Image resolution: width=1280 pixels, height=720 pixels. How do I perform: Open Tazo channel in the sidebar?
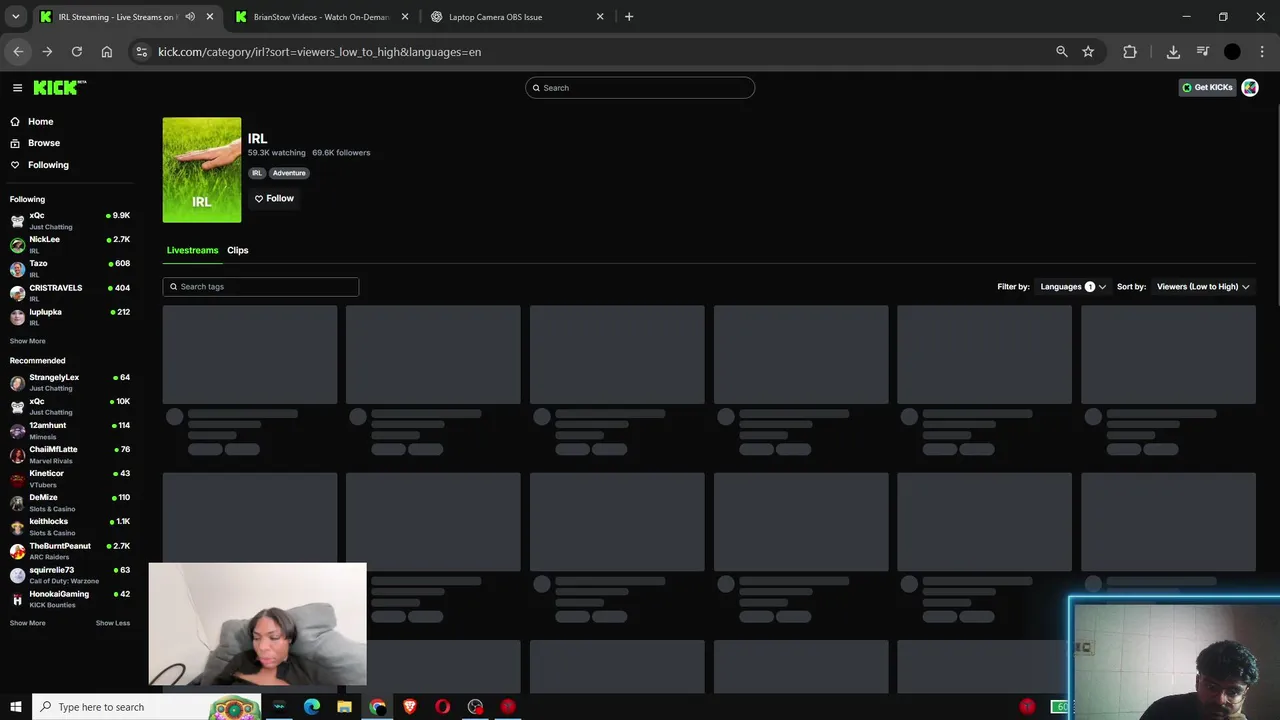point(70,268)
